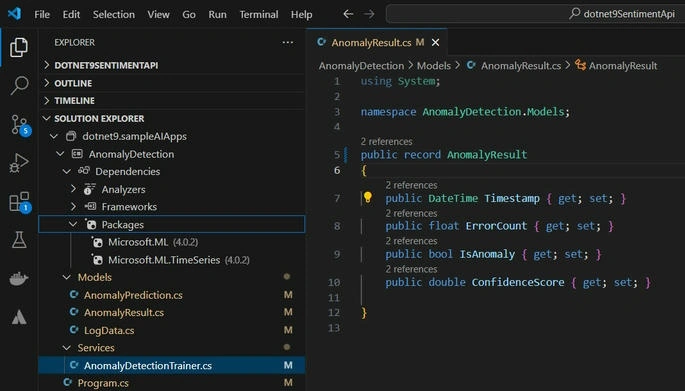Click the C# icon of Program.cs

tap(67, 383)
